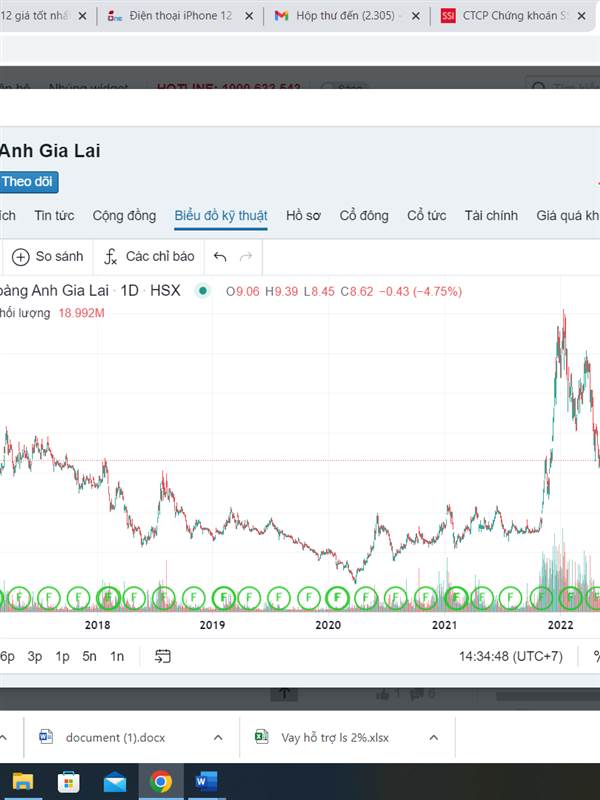This screenshot has height=800, width=600.
Task: Open Các chỉ báo indicators menu
Action: click(149, 257)
